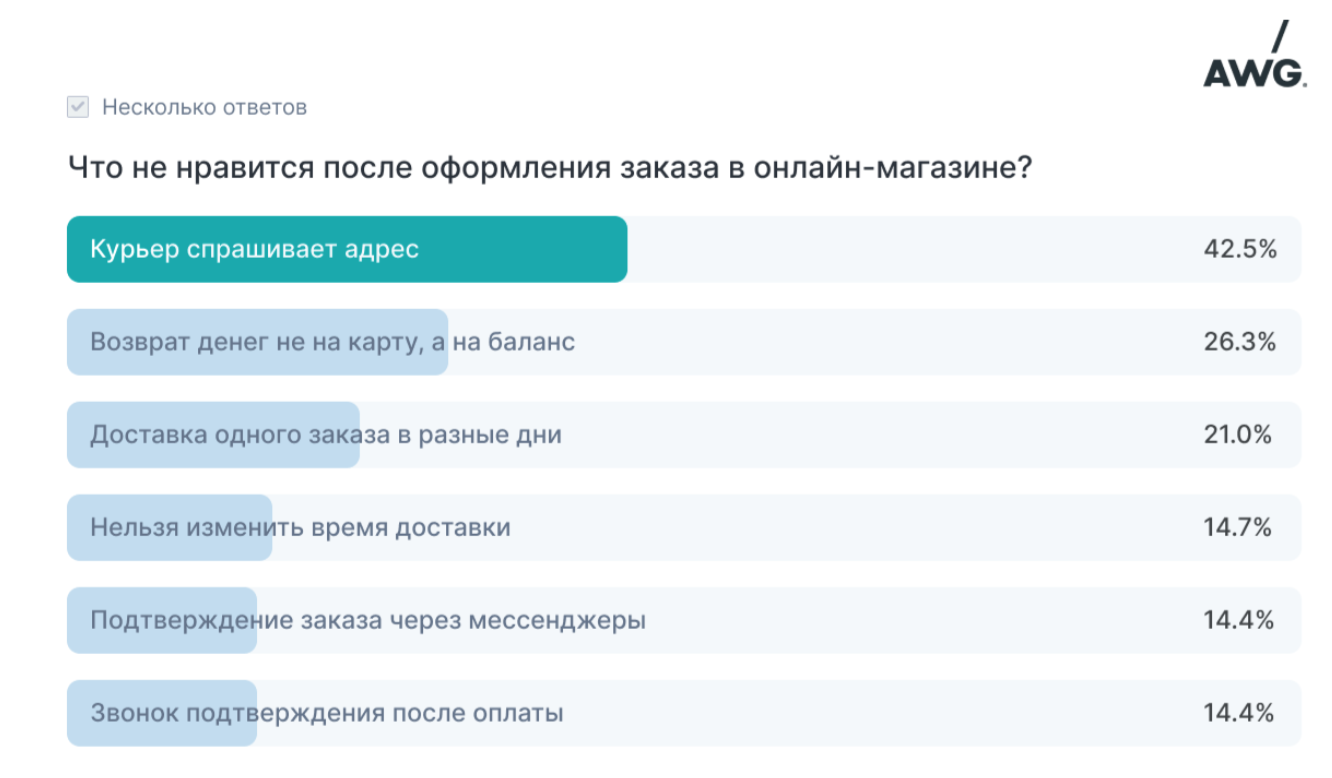
Task: Select Возврат денег не на карту option
Action: [684, 342]
